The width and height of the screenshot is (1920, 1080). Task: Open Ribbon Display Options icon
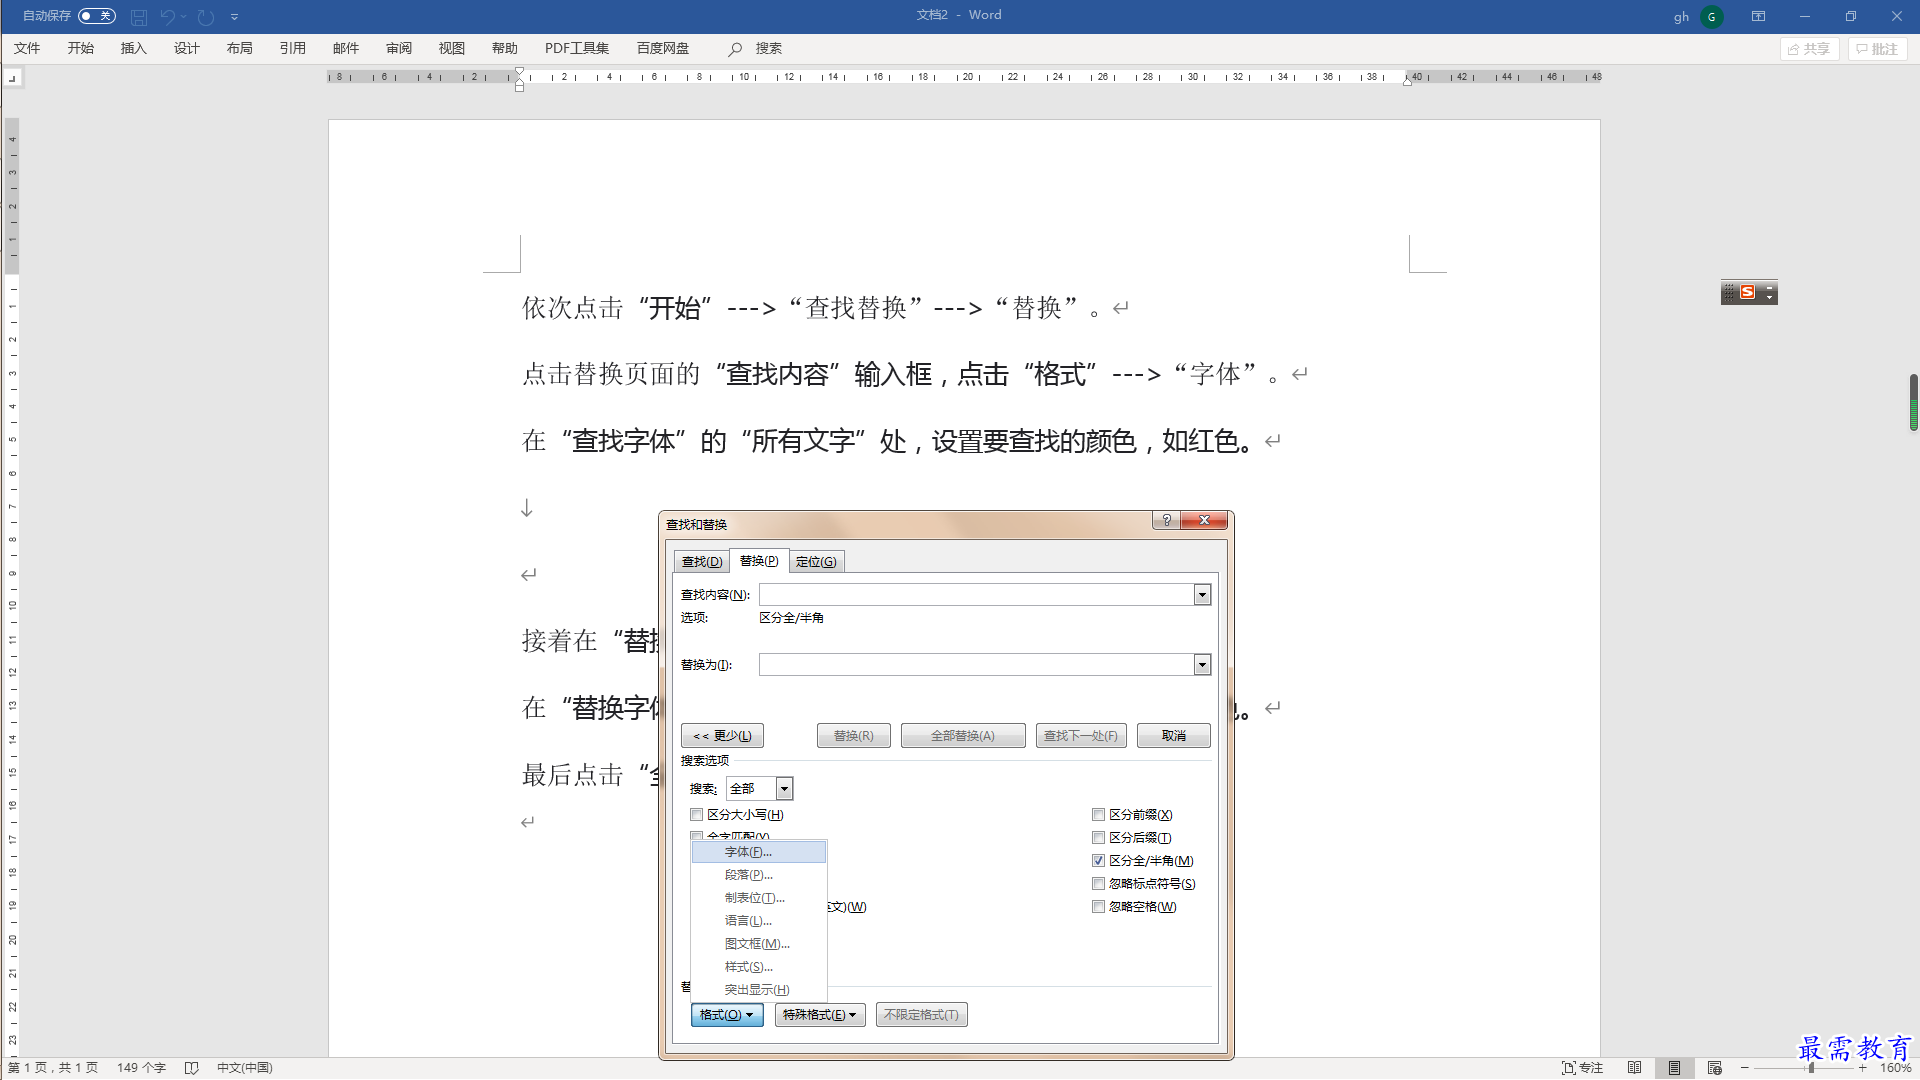click(x=1758, y=16)
